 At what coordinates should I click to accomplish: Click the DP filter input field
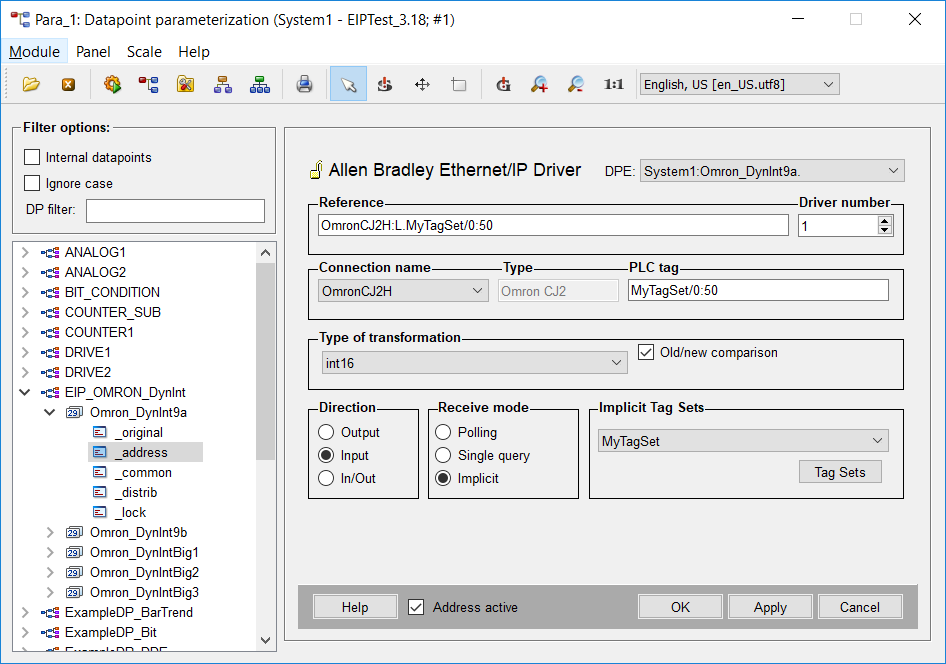pyautogui.click(x=175, y=210)
